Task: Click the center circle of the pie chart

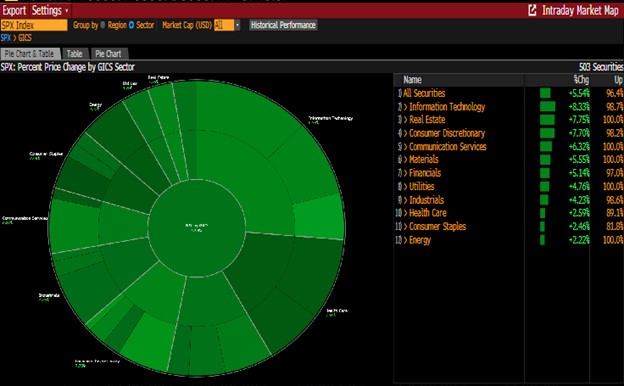Action: [x=197, y=228]
